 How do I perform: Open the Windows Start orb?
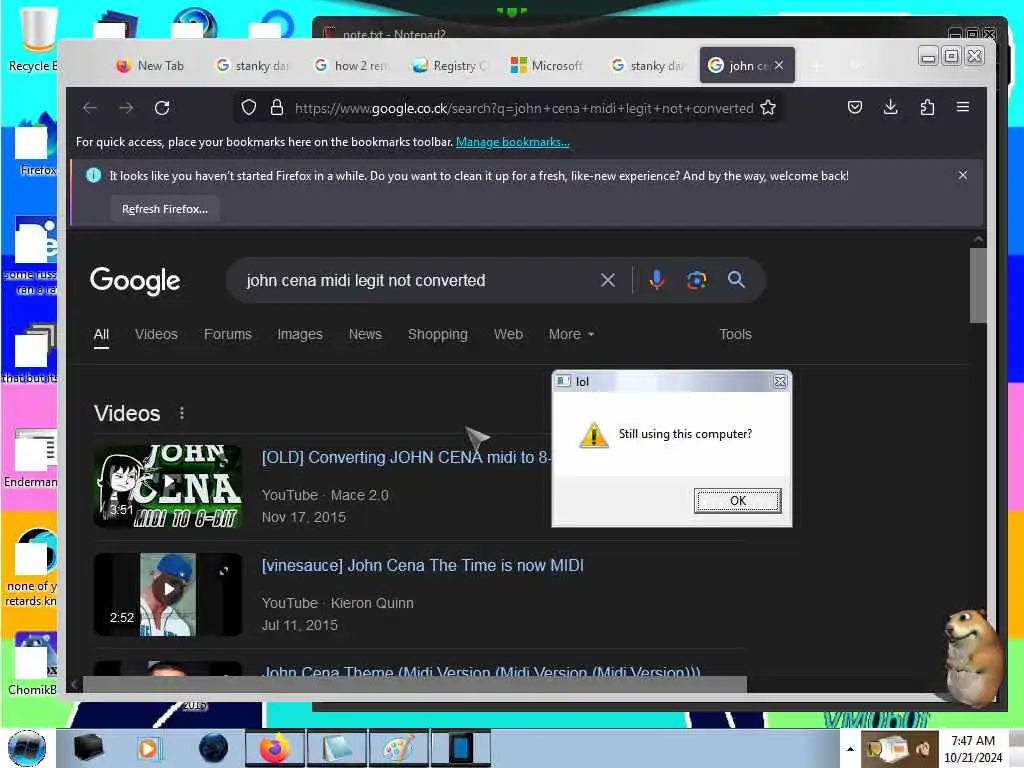tap(27, 748)
